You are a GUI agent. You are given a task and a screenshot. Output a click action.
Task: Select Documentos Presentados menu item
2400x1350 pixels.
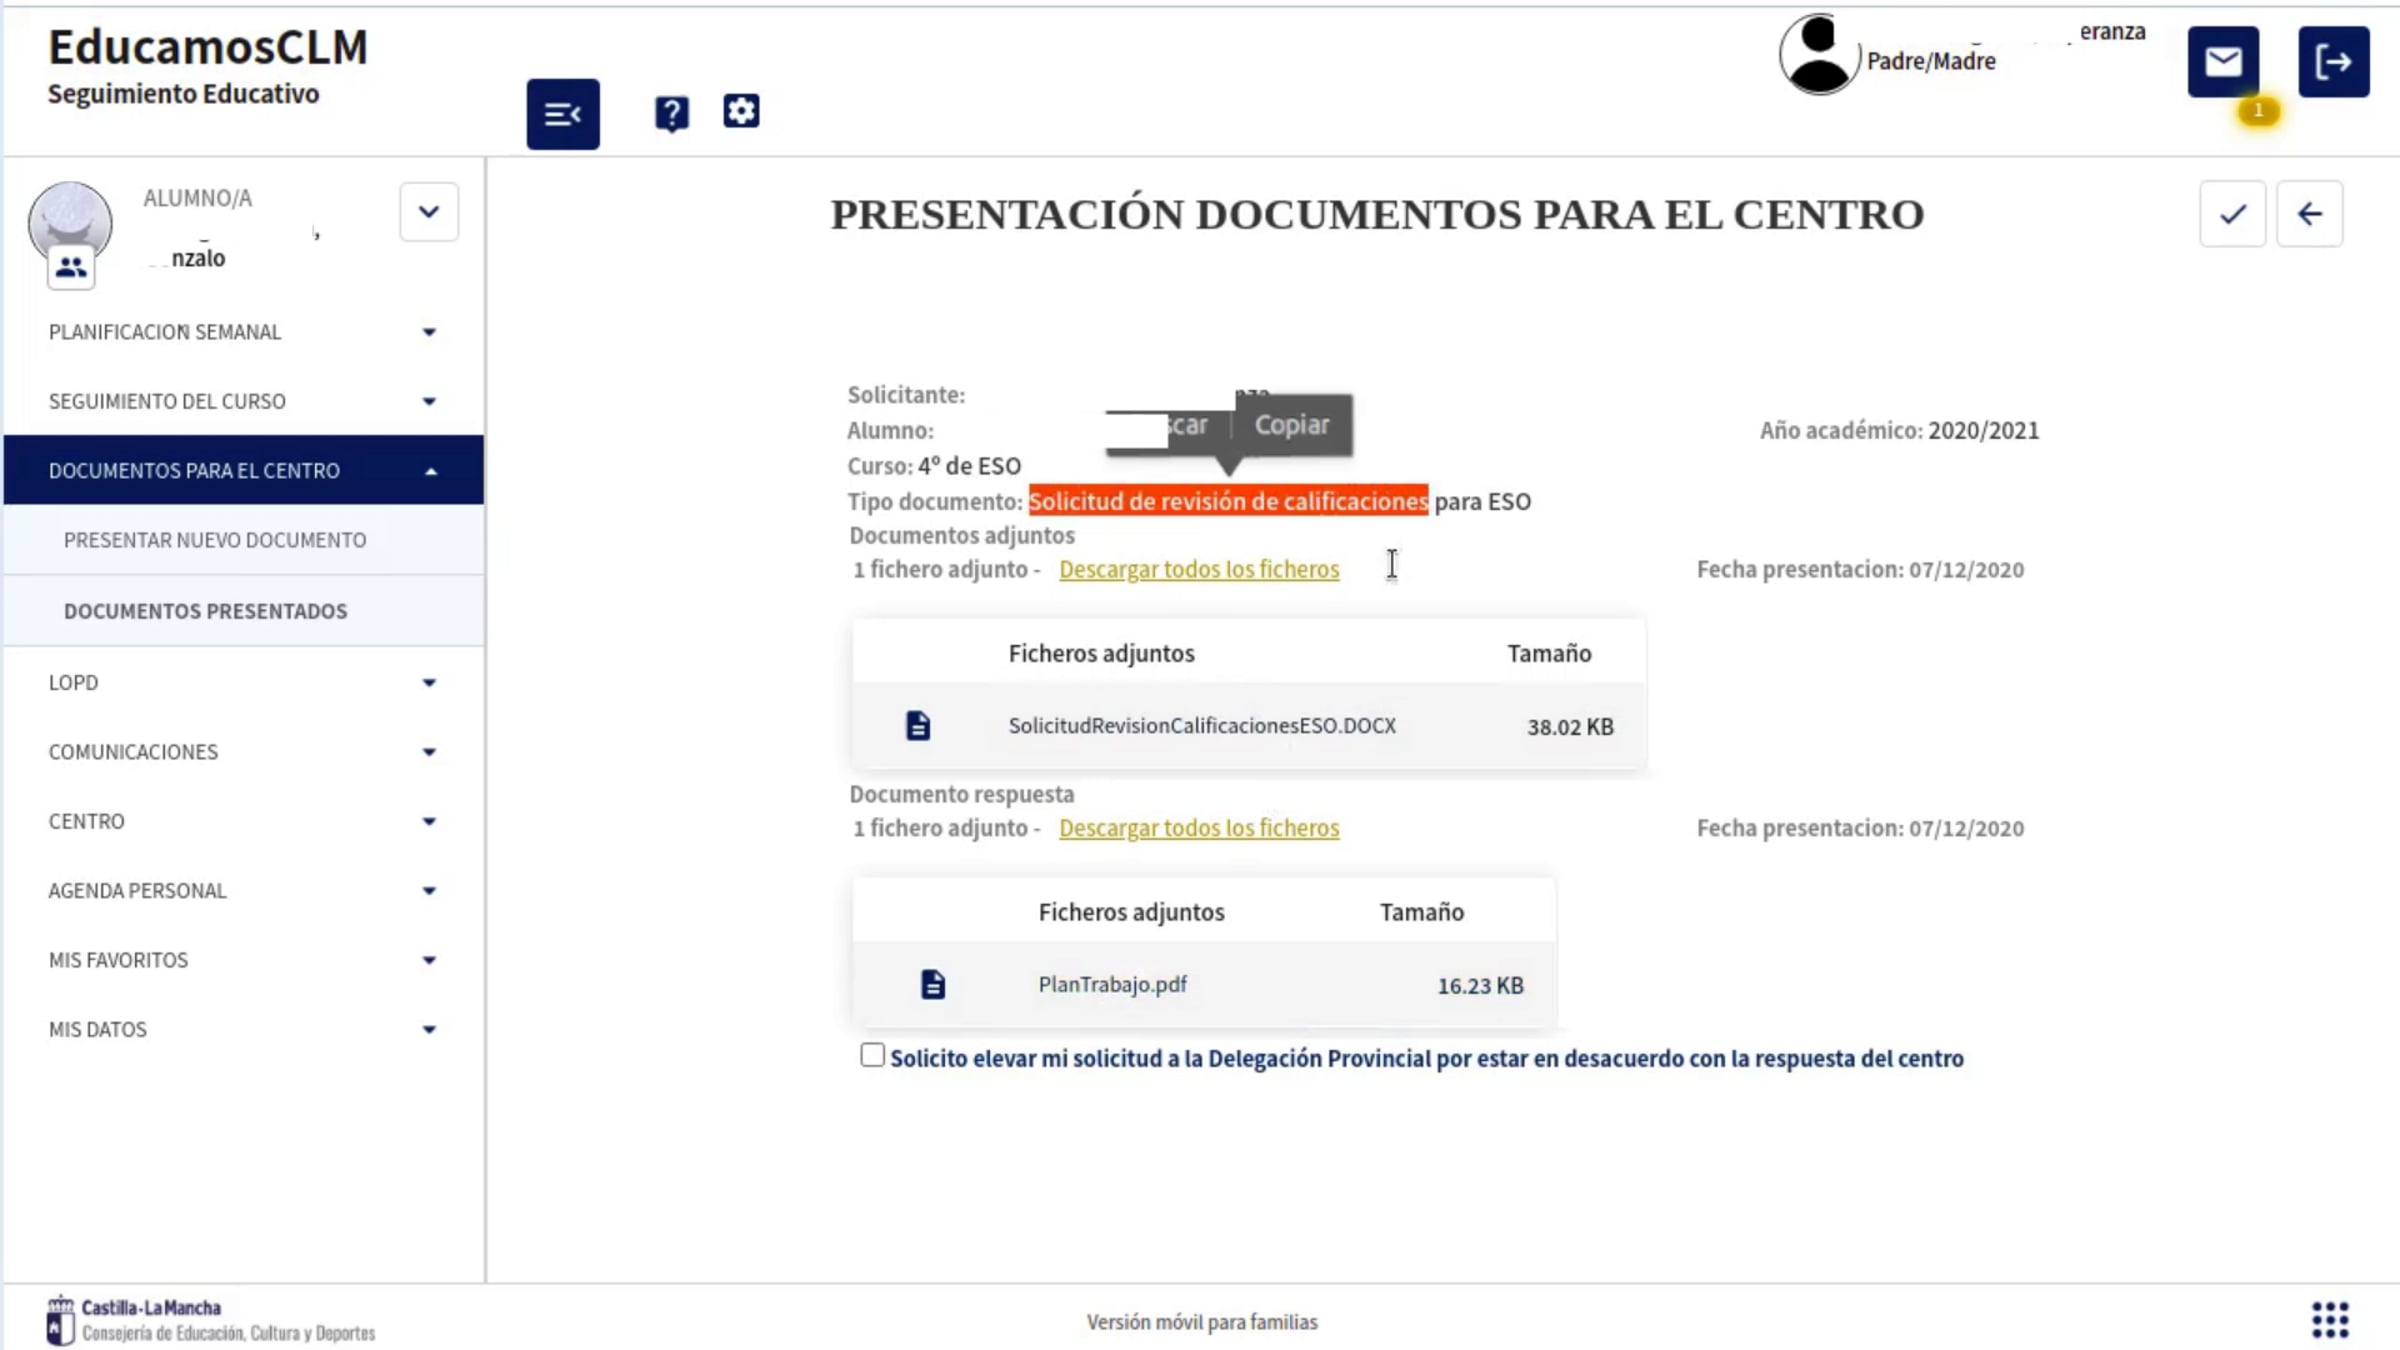click(205, 611)
